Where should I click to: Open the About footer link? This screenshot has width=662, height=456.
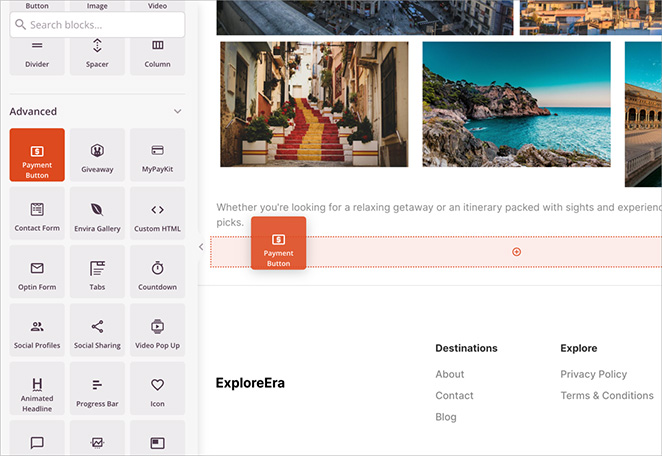(449, 374)
